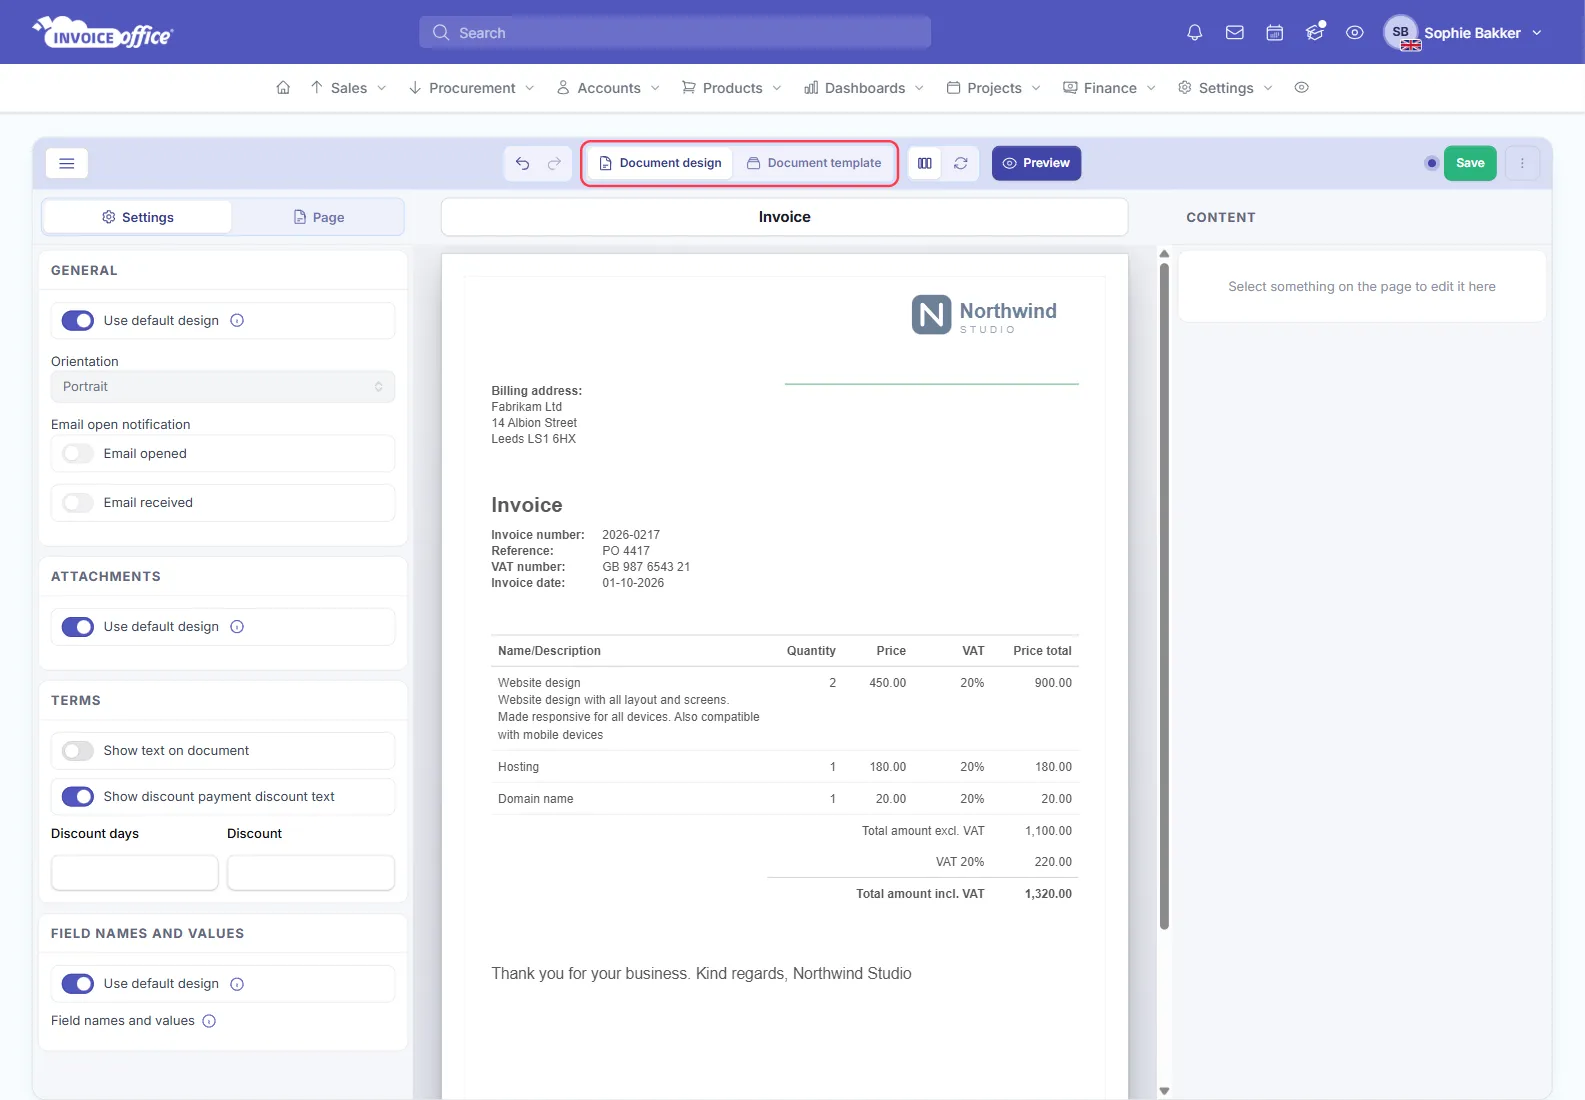Expand the Dashboards menu
Screen dimensions: 1585x1100
(x=864, y=88)
